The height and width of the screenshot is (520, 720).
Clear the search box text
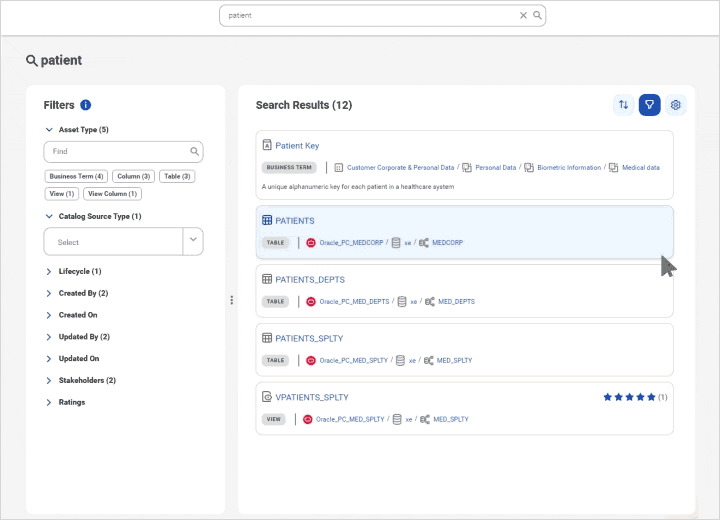click(523, 16)
